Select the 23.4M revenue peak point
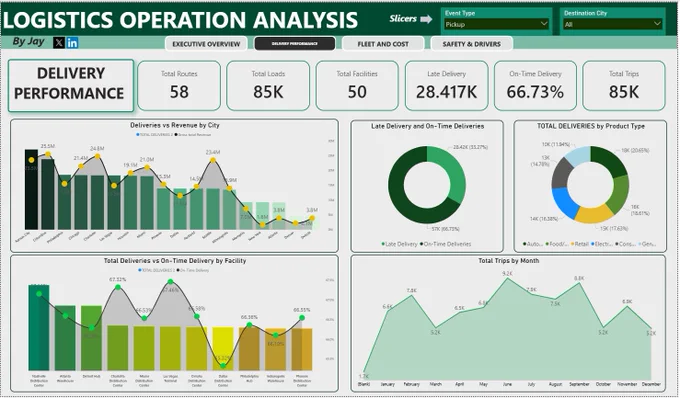 213,160
